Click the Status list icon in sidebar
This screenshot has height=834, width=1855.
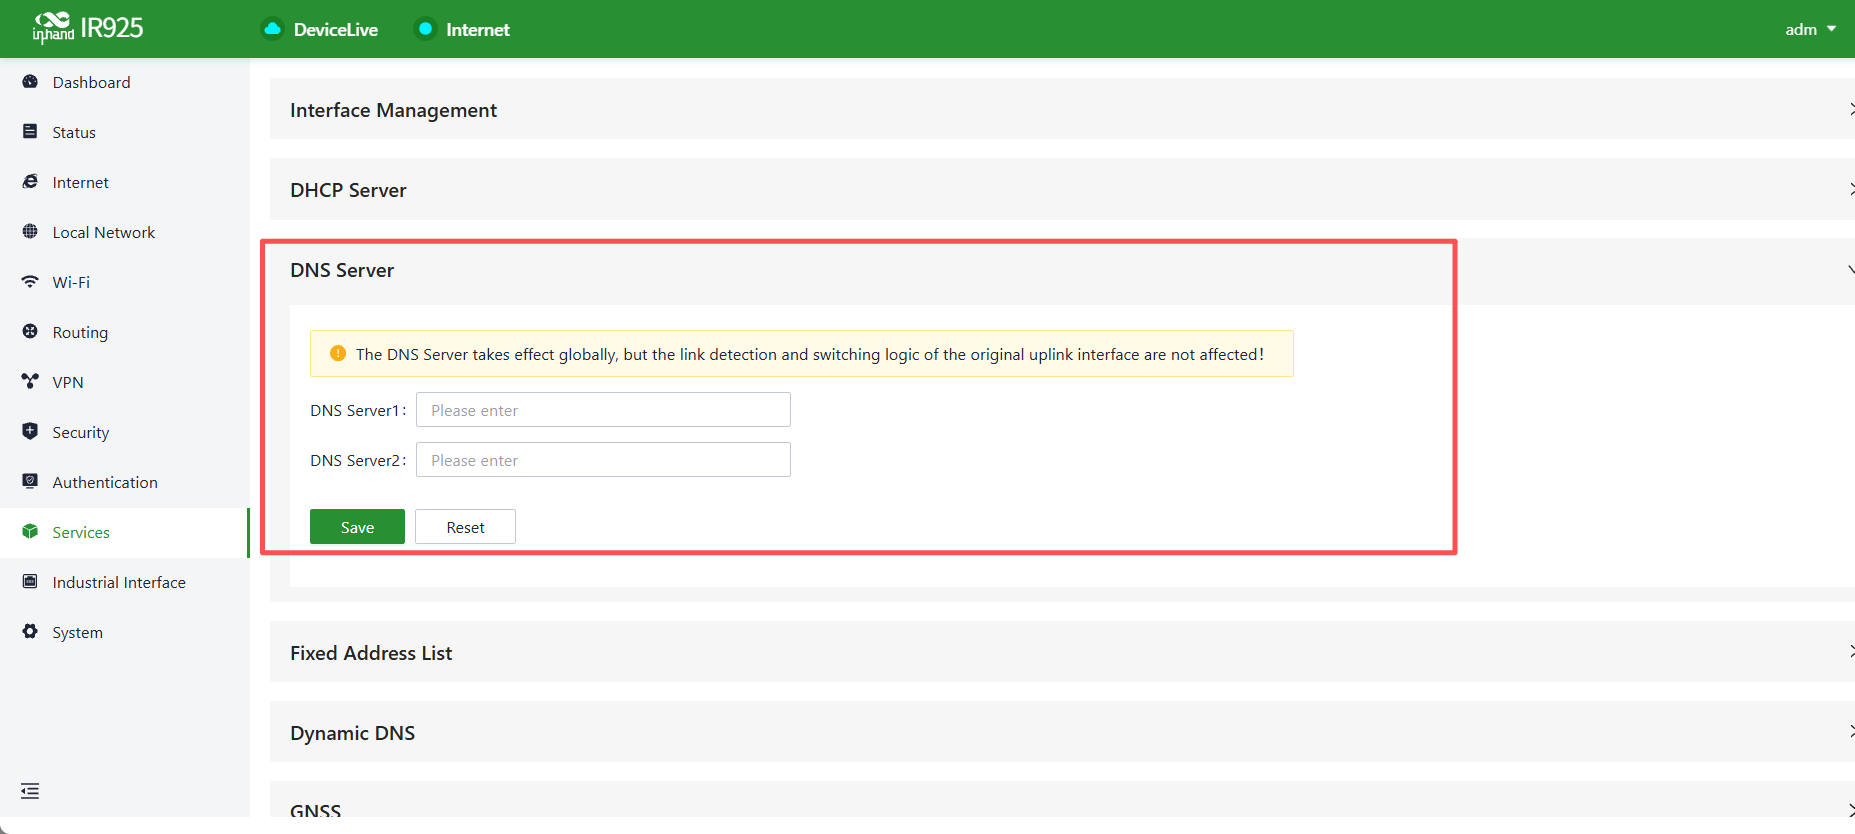[30, 132]
